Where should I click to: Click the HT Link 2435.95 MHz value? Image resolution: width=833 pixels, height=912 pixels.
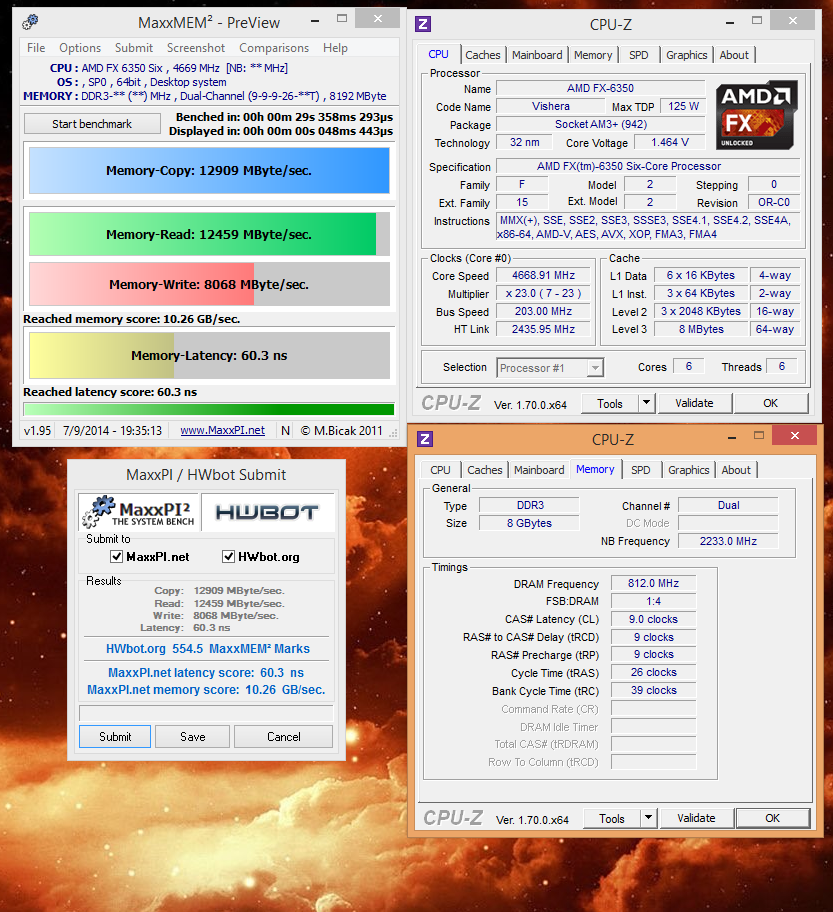pos(543,329)
